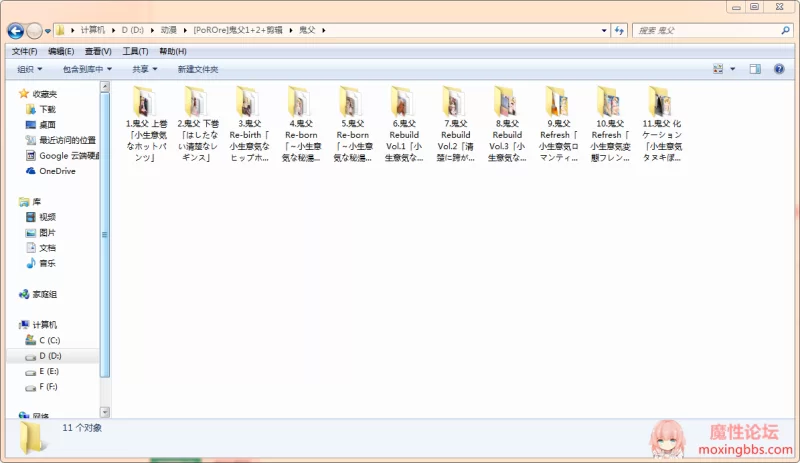Viewport: 800px width, 463px height.
Task: Select folder icon 11.鬼父 化ケーション
Action: [x=661, y=101]
